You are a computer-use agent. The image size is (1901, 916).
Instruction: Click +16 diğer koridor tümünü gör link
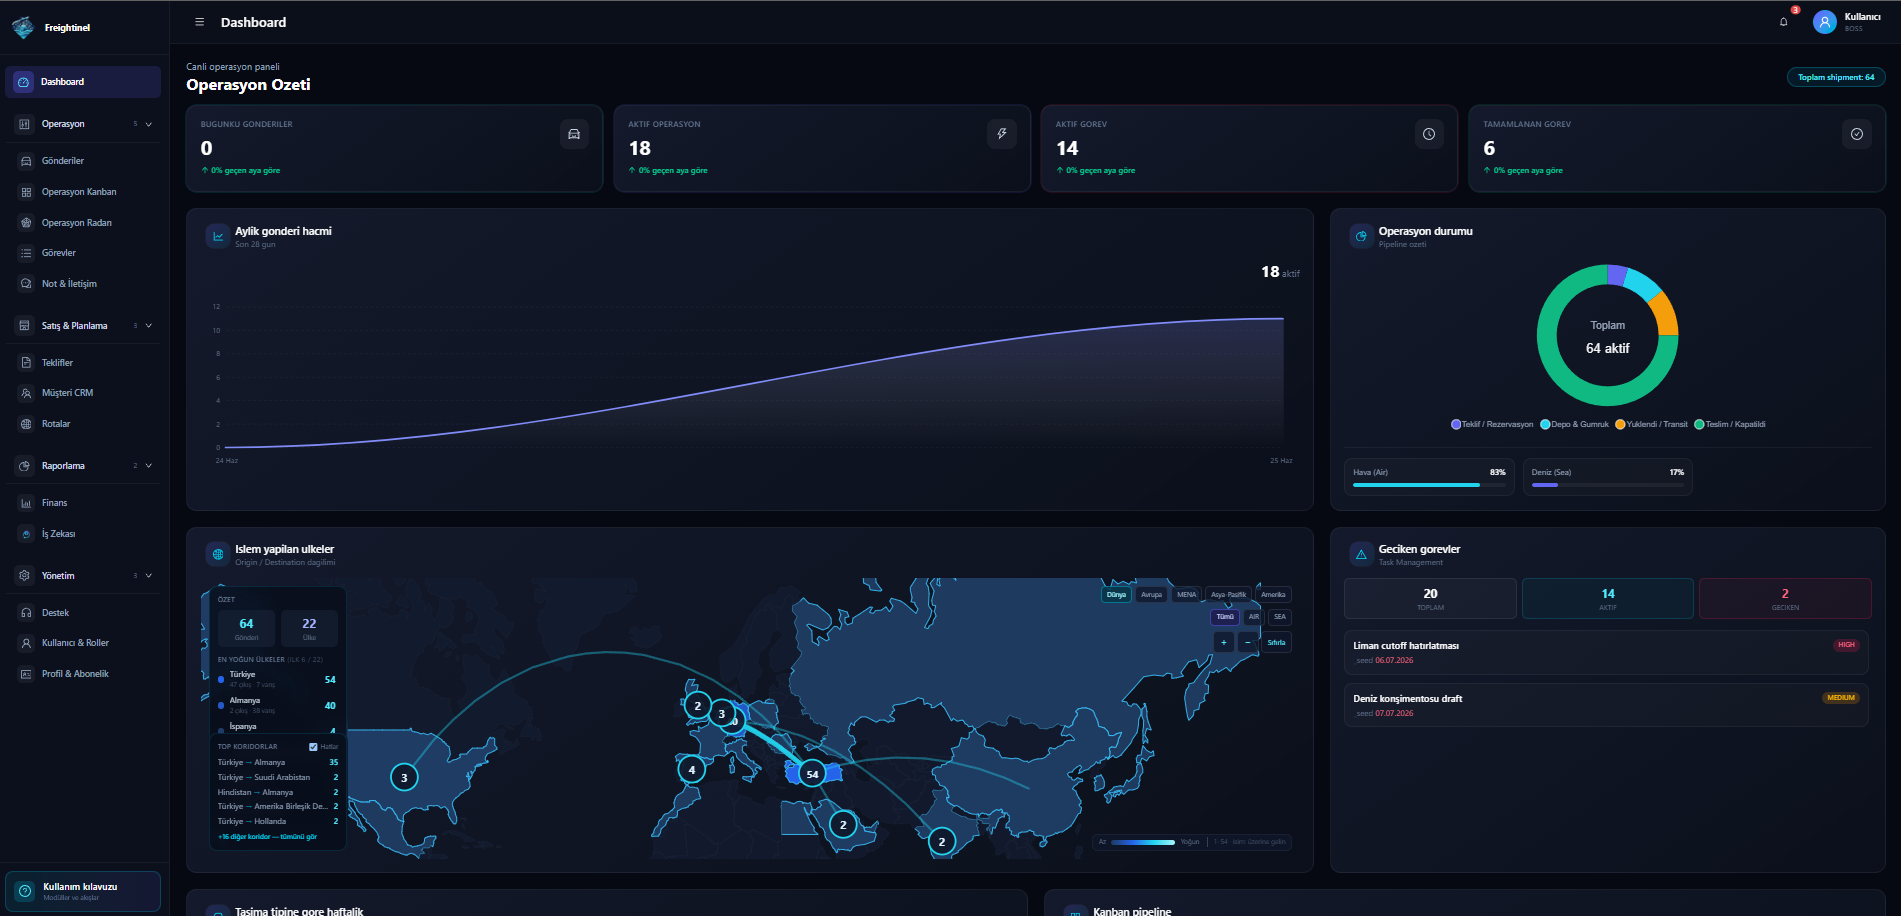click(267, 837)
